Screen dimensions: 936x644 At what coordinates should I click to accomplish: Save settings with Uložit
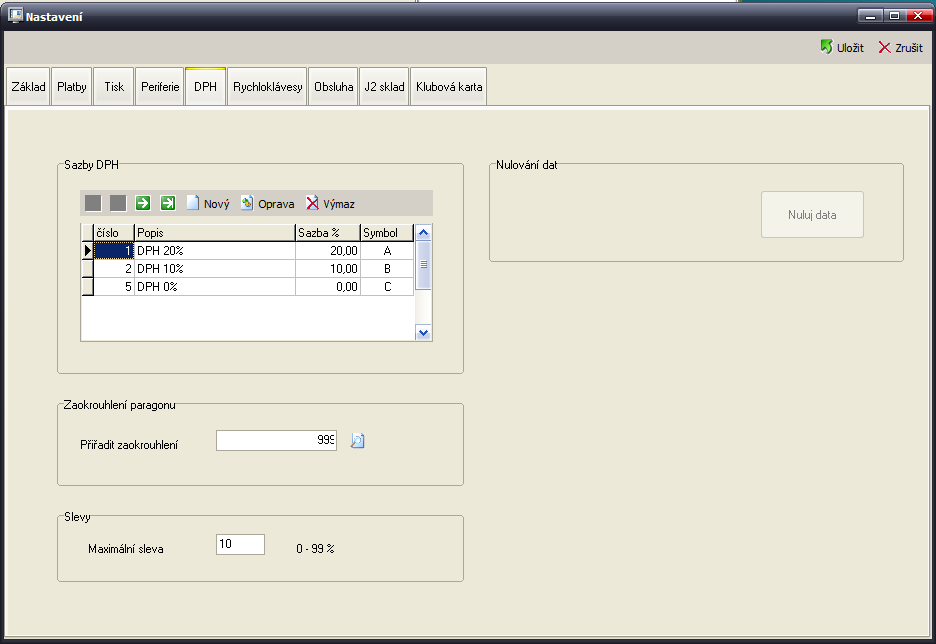coord(842,48)
